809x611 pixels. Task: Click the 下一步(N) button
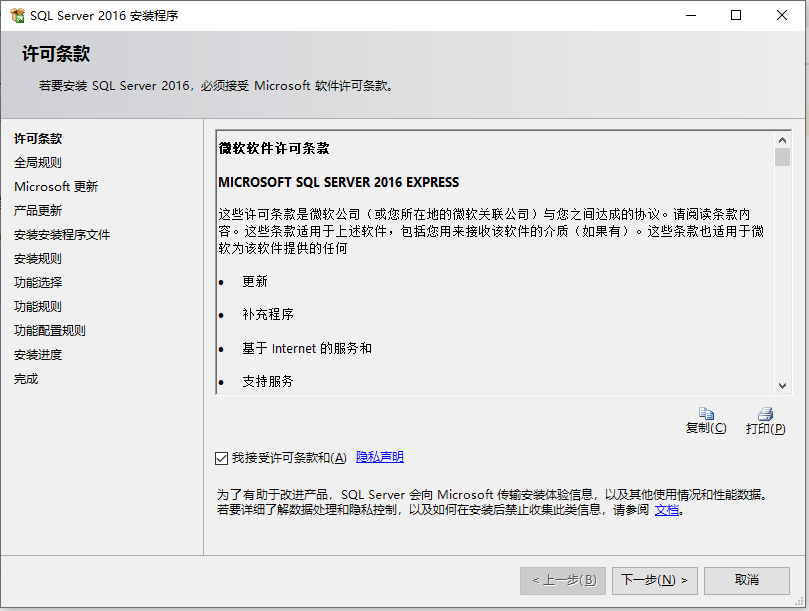click(654, 580)
